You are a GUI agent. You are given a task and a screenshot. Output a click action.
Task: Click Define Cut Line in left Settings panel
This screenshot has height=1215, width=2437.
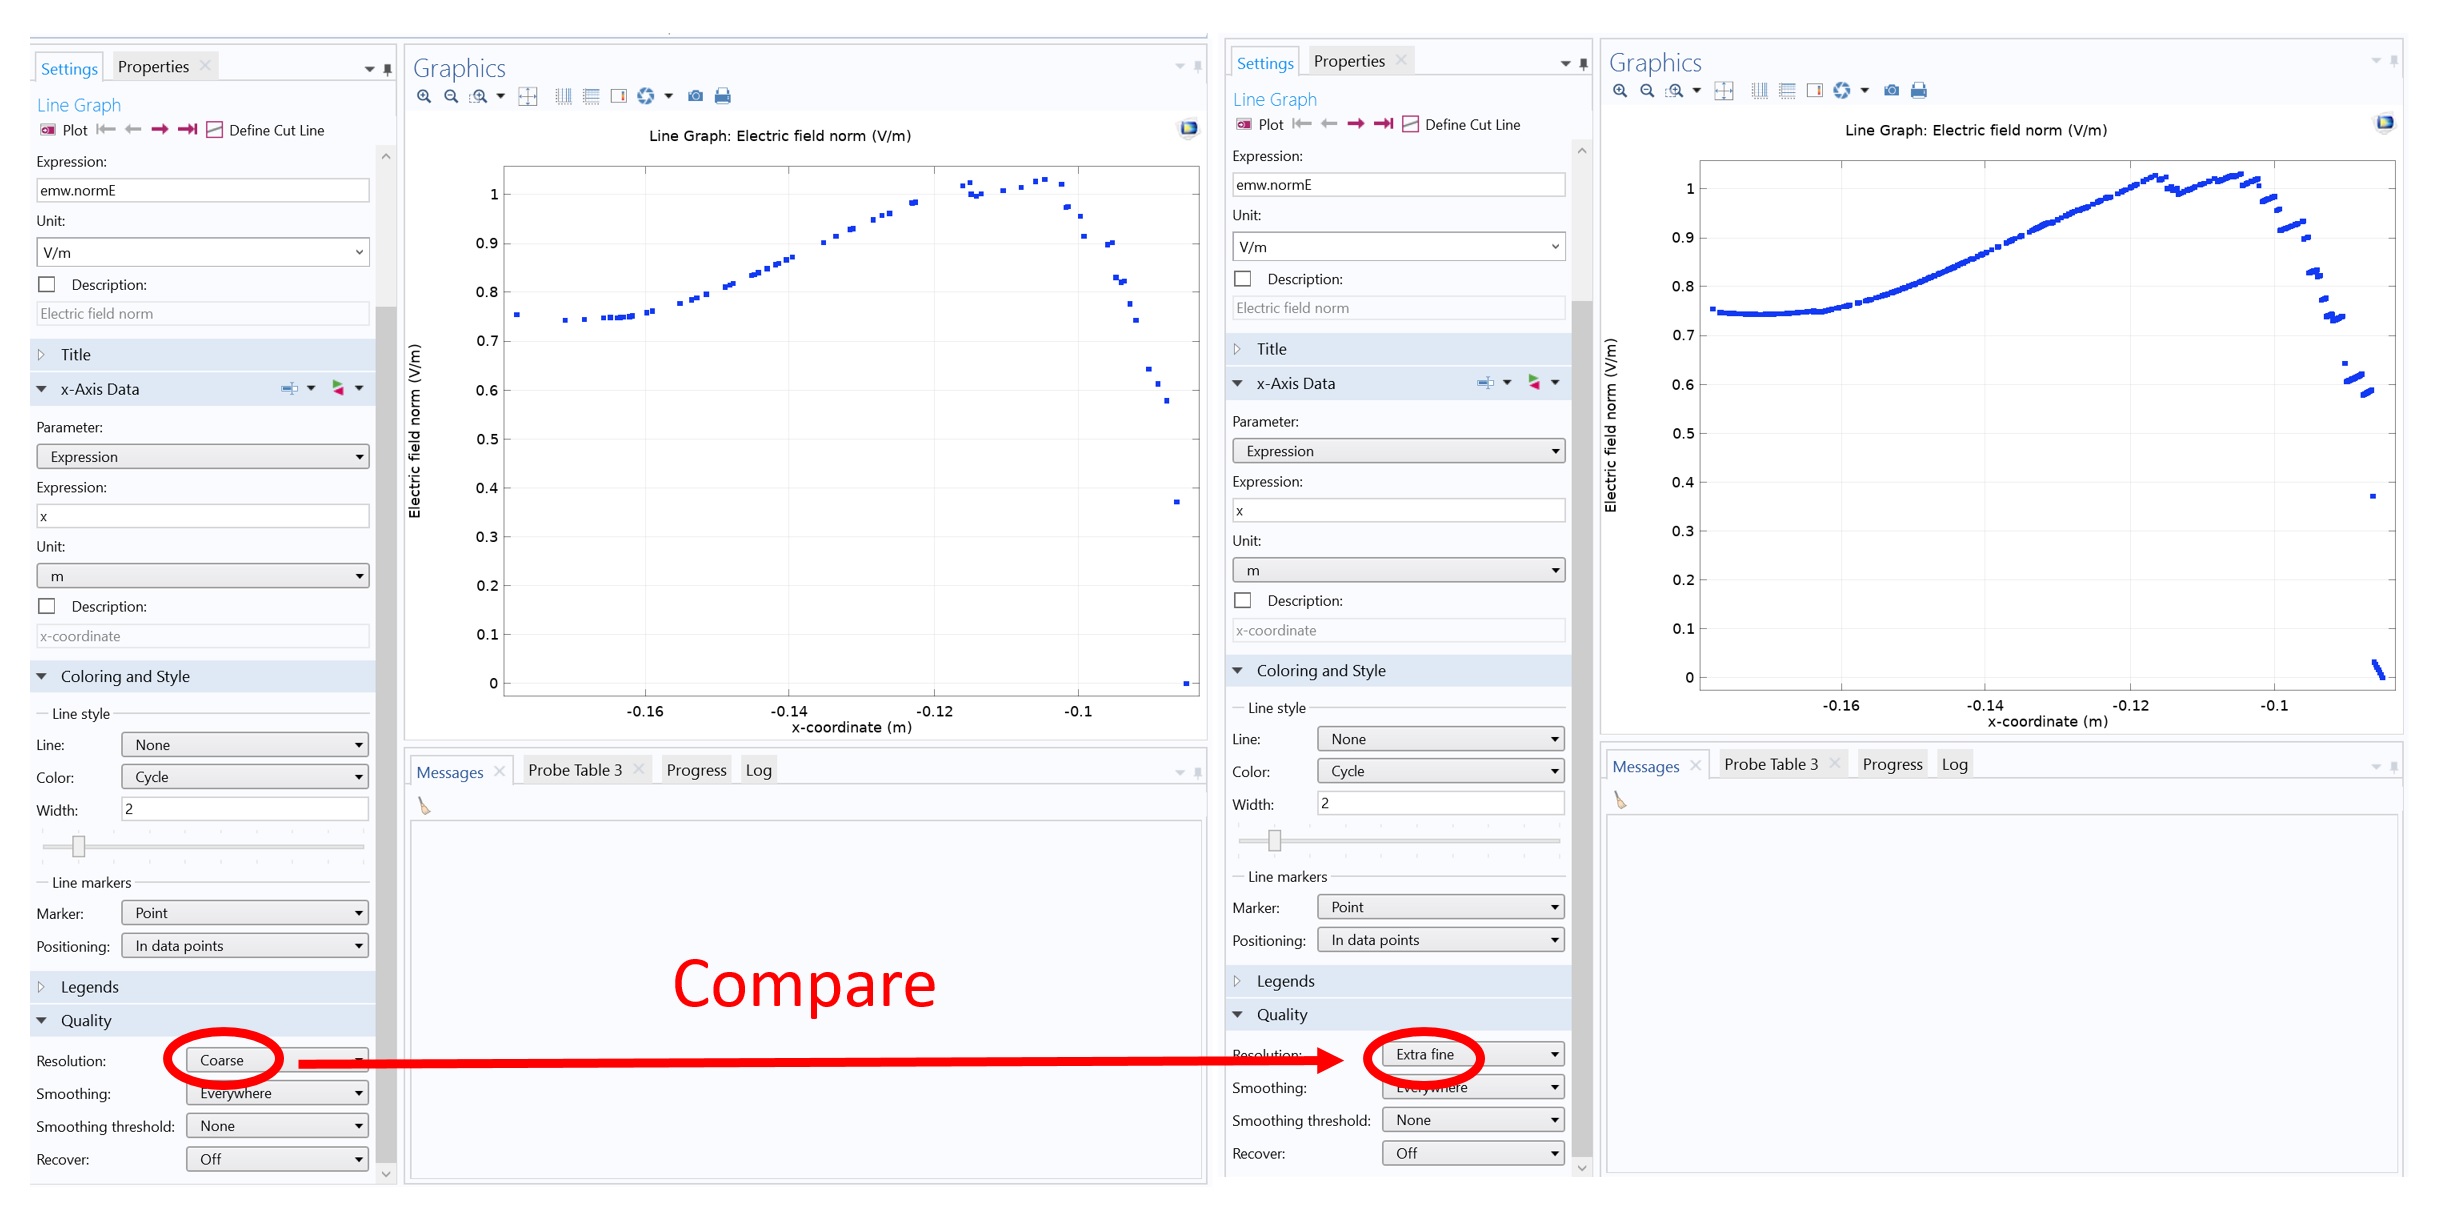(266, 130)
